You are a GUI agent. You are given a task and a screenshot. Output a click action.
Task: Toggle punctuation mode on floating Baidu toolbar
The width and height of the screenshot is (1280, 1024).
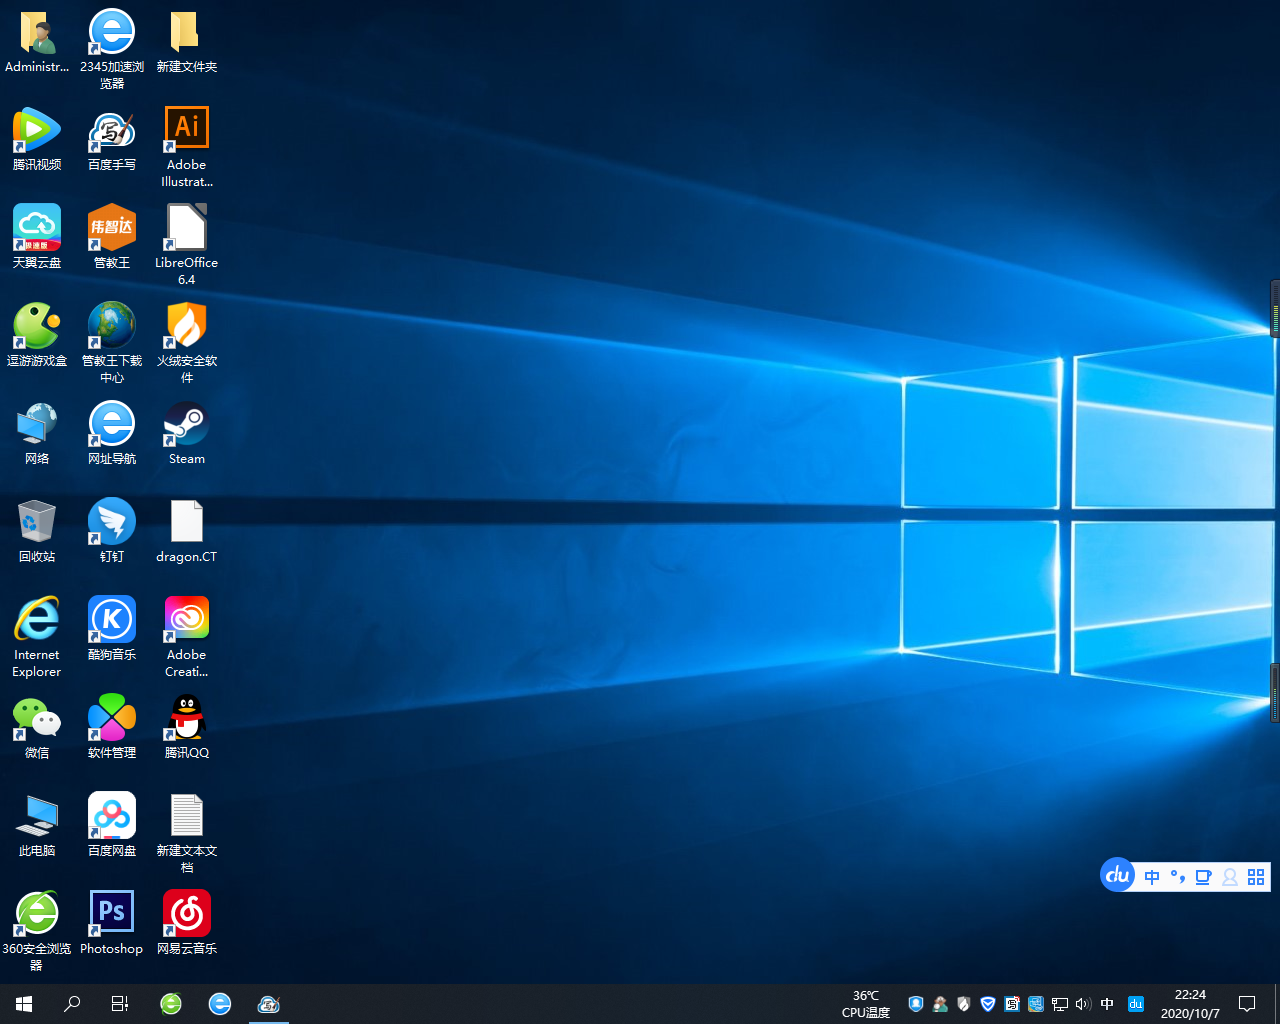coord(1178,877)
